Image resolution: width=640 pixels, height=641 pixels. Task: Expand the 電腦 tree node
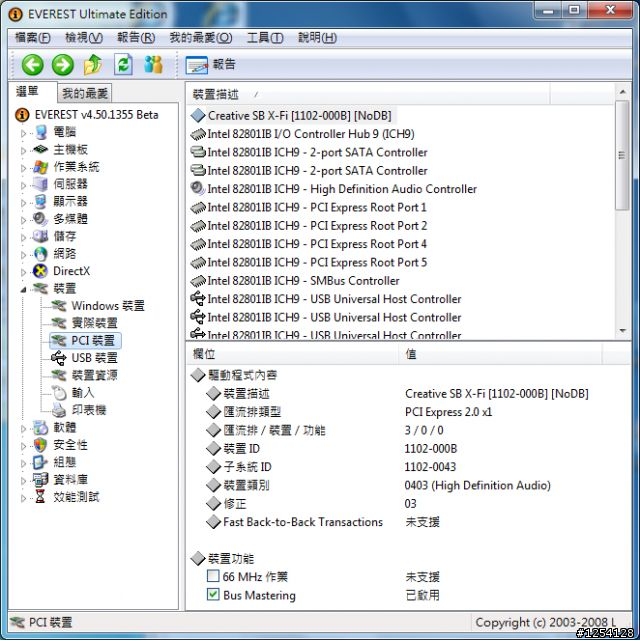(23, 133)
